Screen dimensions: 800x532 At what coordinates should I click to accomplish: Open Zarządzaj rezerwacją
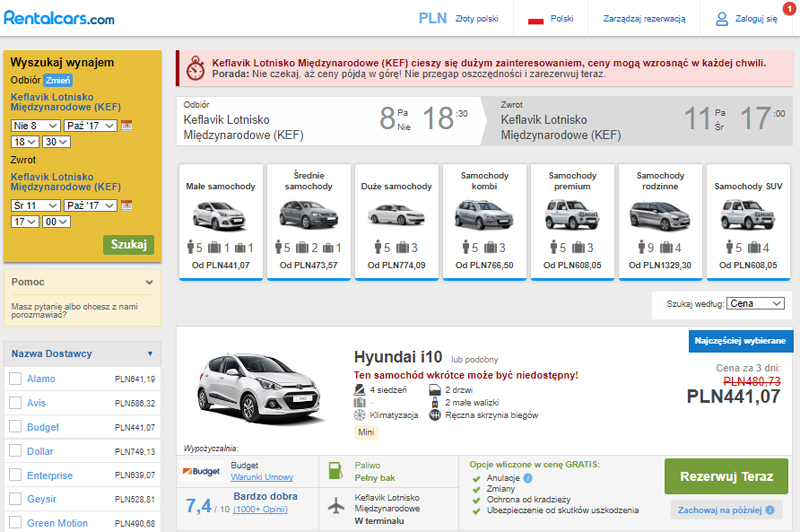tap(644, 19)
